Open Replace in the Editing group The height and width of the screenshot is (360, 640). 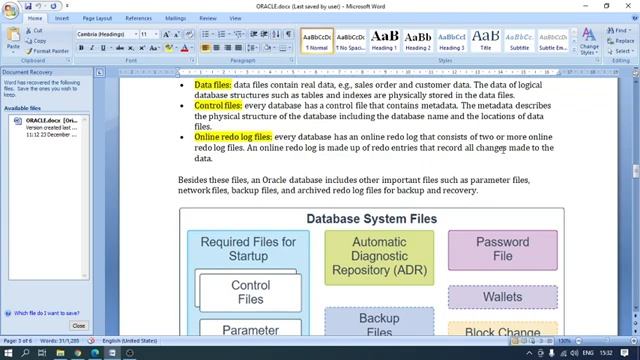click(620, 41)
